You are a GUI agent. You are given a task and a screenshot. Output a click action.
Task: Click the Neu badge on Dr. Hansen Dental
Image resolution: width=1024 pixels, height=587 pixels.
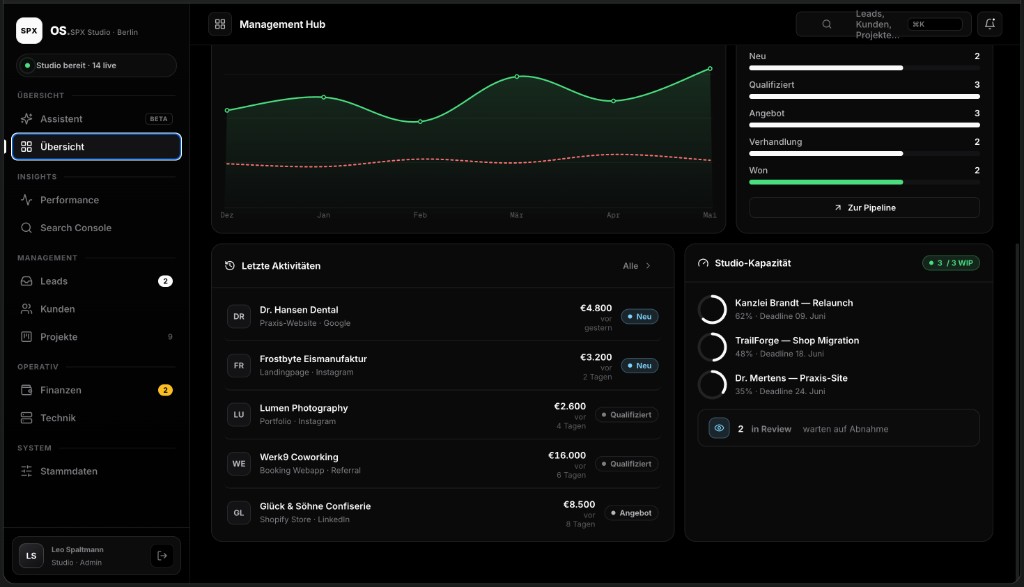click(x=639, y=317)
